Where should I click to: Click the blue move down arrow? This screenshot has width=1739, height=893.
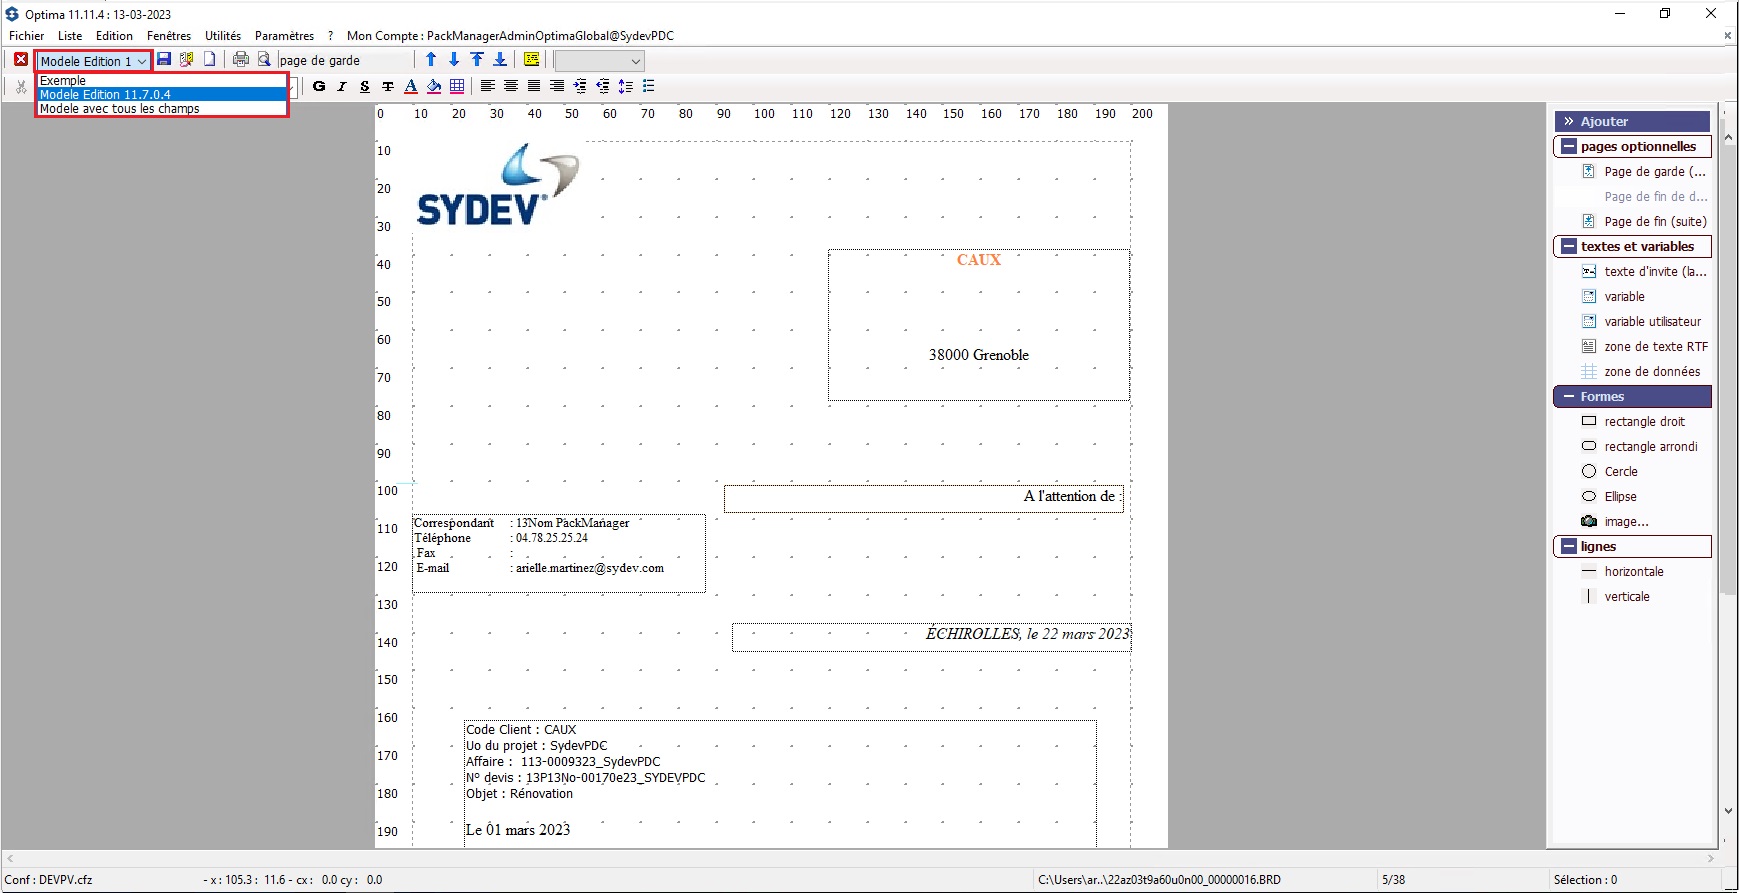pos(454,60)
